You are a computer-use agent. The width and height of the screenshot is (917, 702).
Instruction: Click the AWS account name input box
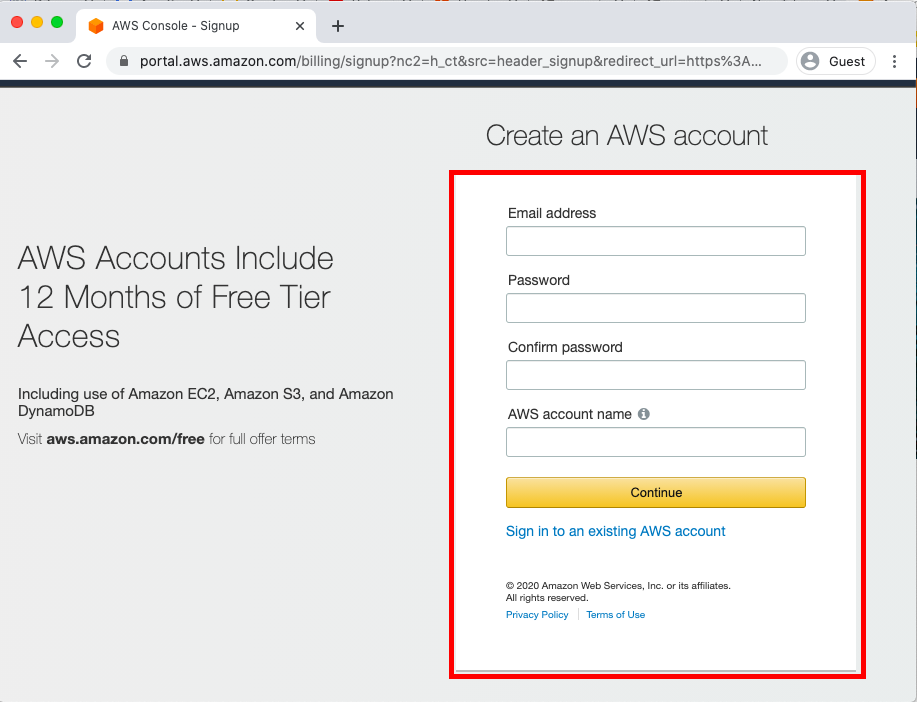tap(655, 442)
